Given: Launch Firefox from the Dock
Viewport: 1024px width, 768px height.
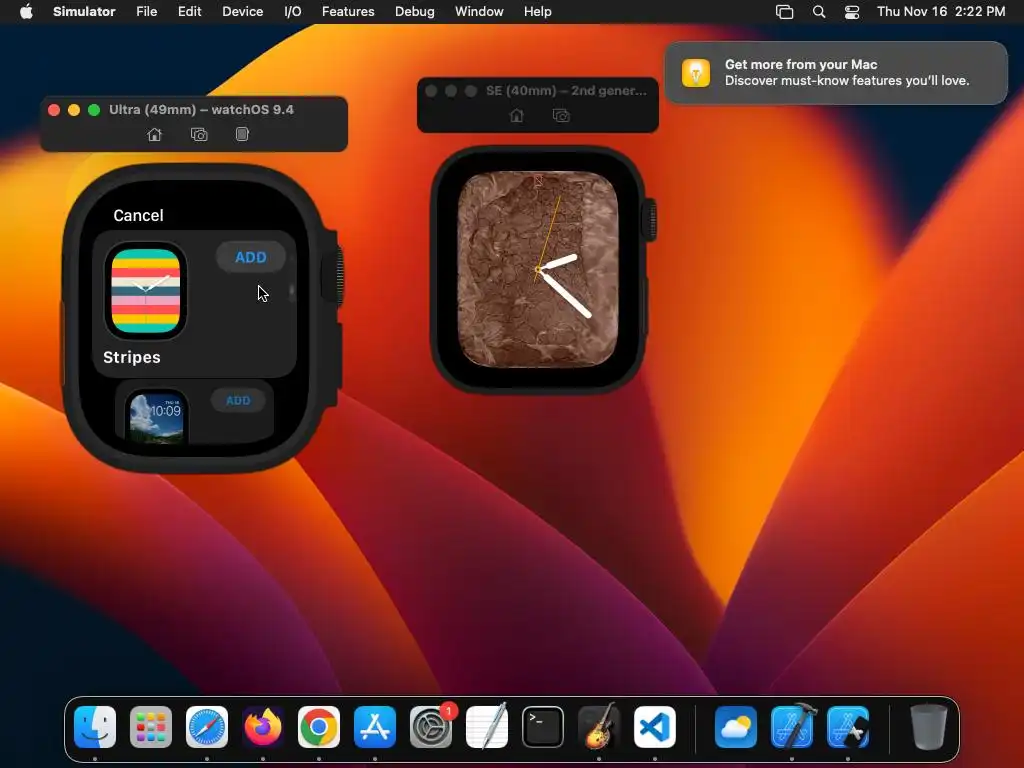Looking at the screenshot, I should coord(263,727).
